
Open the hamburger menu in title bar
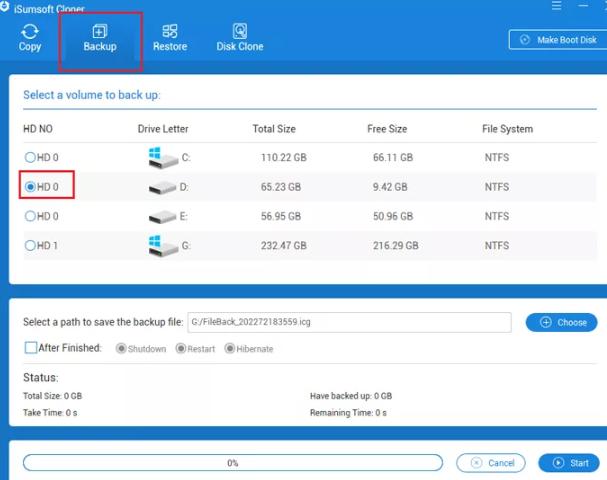556,6
